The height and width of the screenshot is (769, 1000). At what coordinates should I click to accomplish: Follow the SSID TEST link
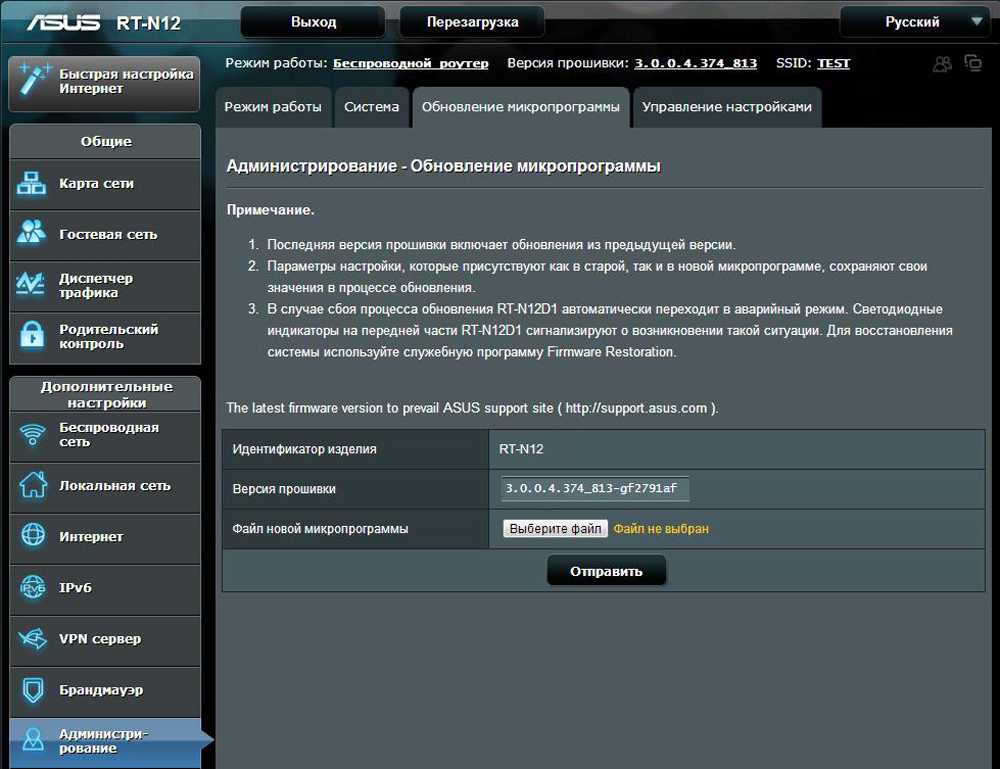pyautogui.click(x=834, y=63)
